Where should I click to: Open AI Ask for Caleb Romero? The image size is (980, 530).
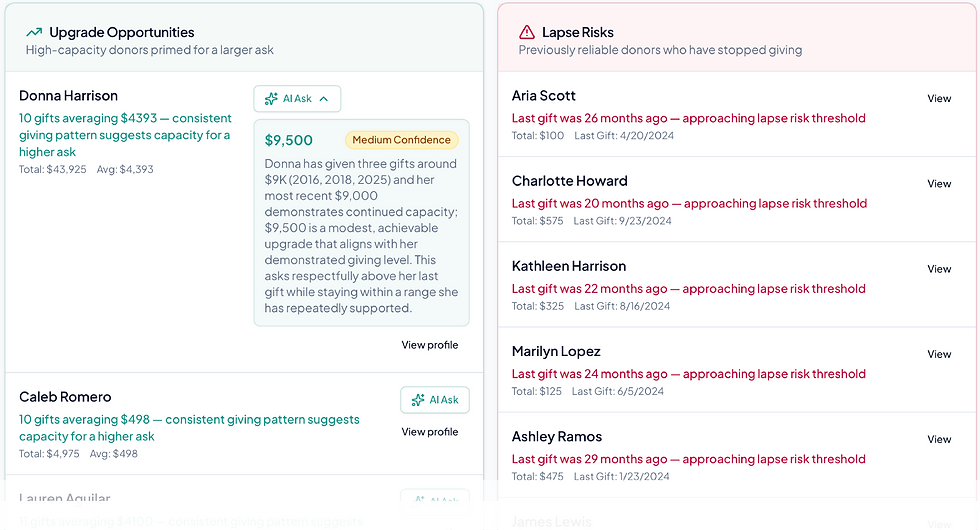coord(435,400)
